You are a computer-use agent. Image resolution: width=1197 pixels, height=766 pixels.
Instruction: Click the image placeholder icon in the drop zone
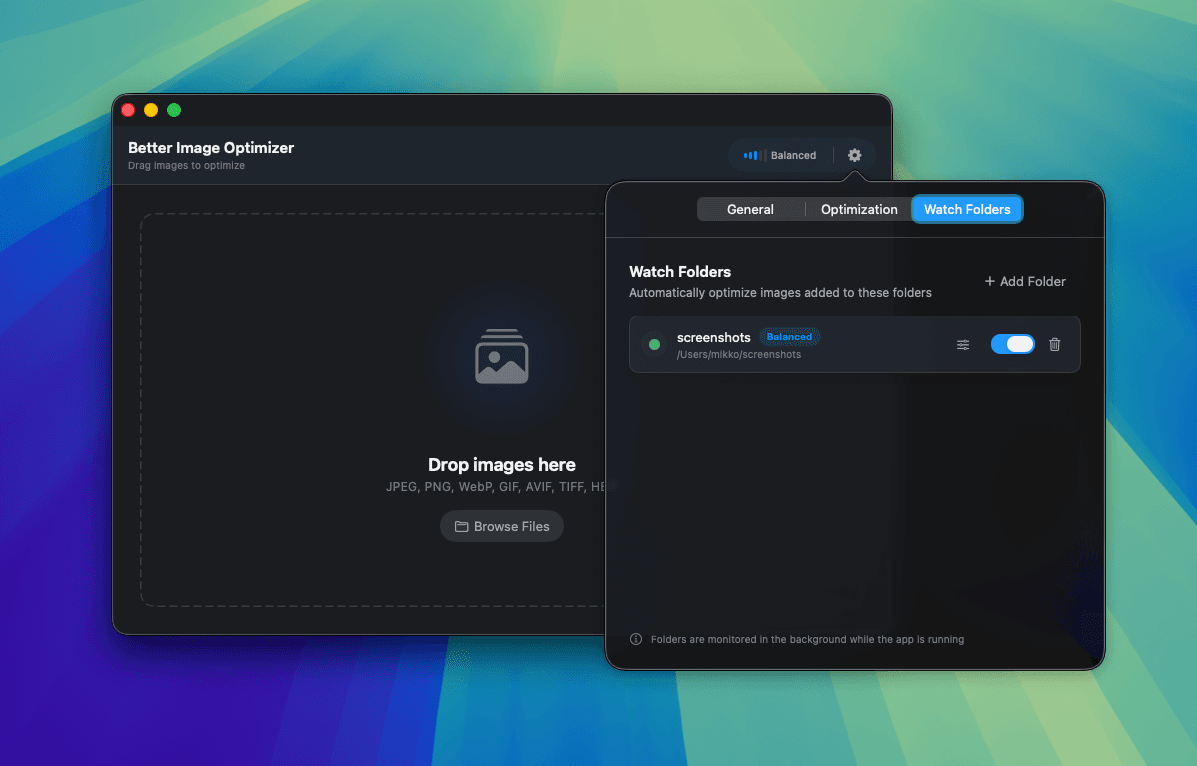click(x=501, y=356)
